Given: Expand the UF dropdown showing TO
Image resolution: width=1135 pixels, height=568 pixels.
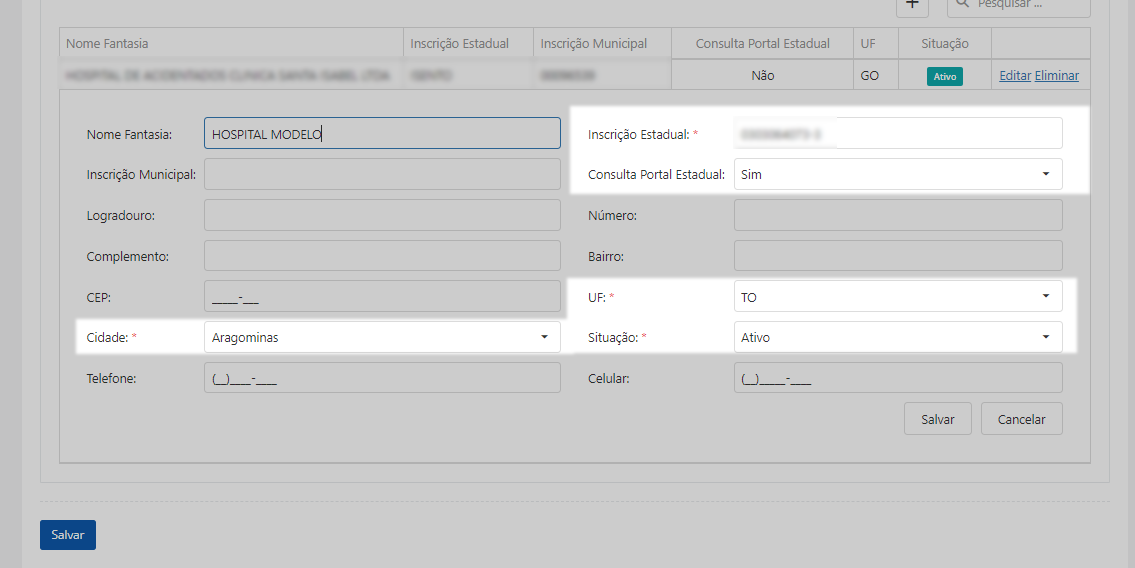Looking at the screenshot, I should coord(898,297).
